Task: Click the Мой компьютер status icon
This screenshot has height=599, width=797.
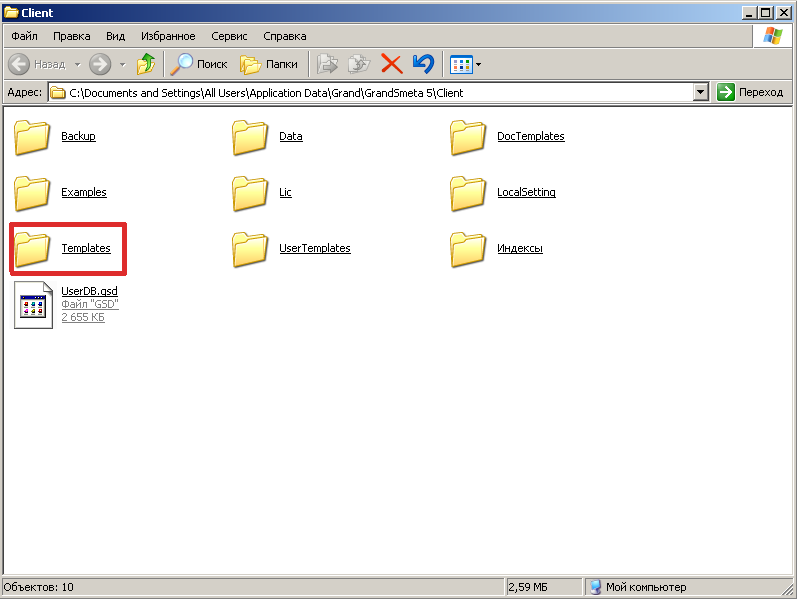Action: [596, 587]
